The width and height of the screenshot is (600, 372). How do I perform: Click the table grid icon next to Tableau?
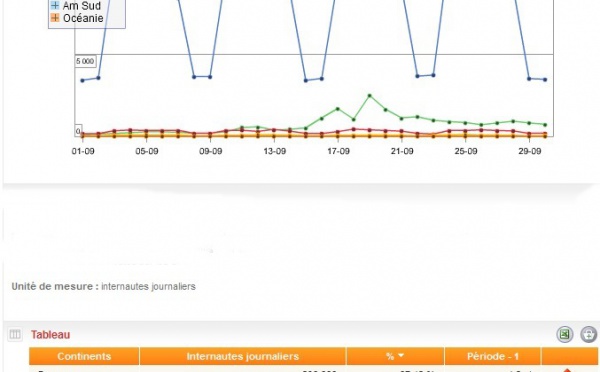coord(15,334)
